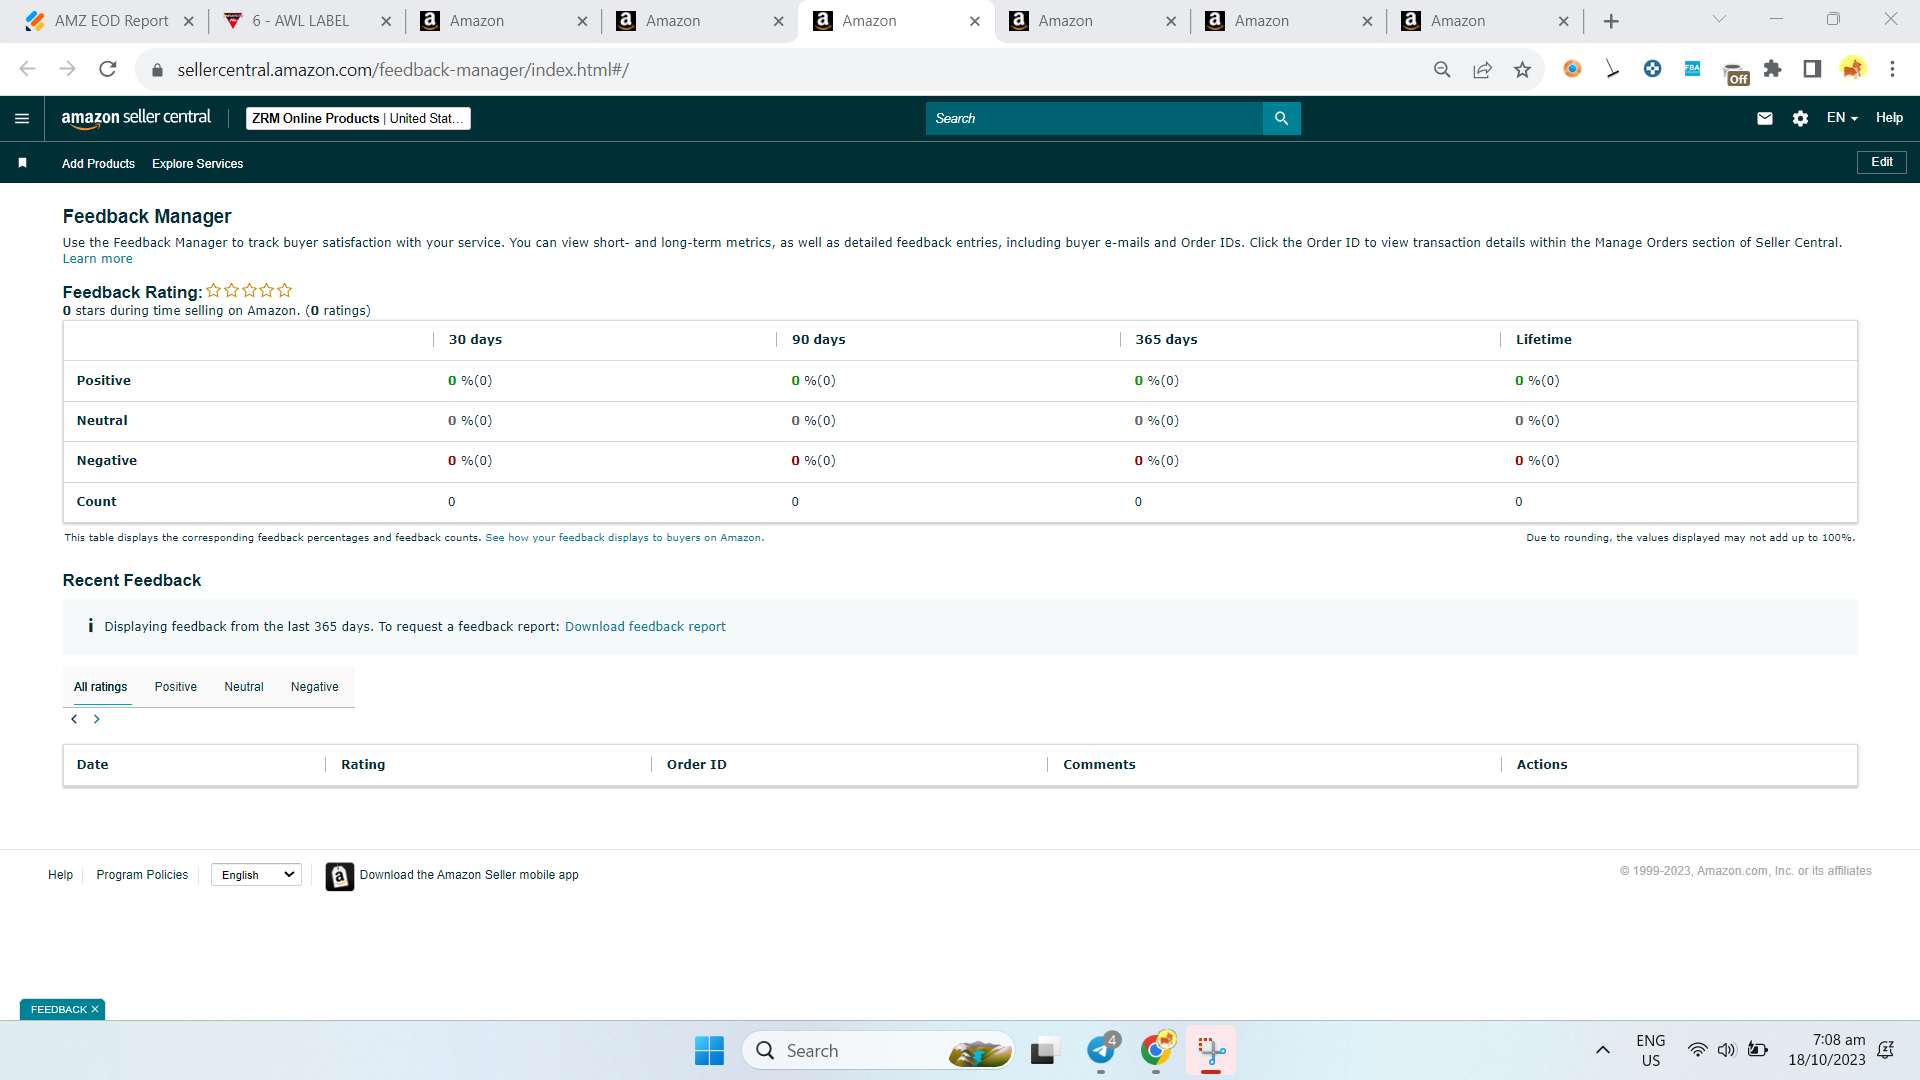Open the EN language dropdown

coord(1842,118)
